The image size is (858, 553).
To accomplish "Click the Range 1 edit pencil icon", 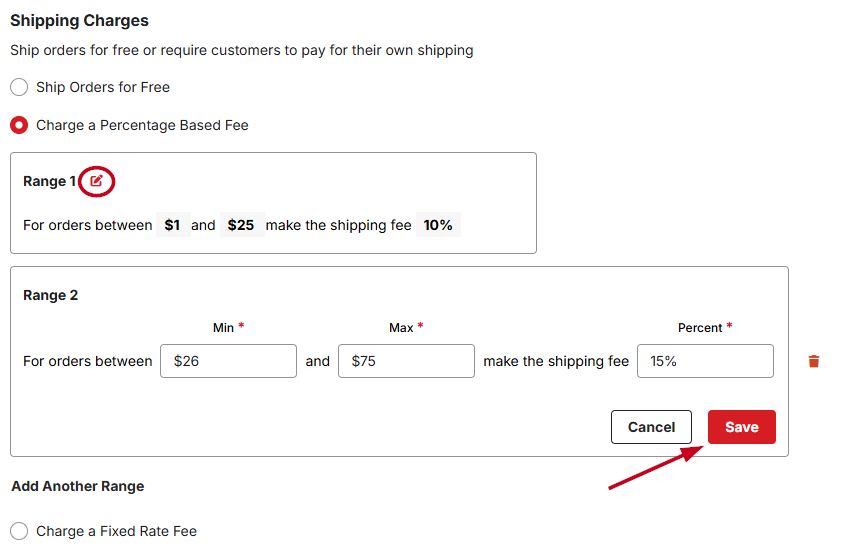I will (x=96, y=181).
